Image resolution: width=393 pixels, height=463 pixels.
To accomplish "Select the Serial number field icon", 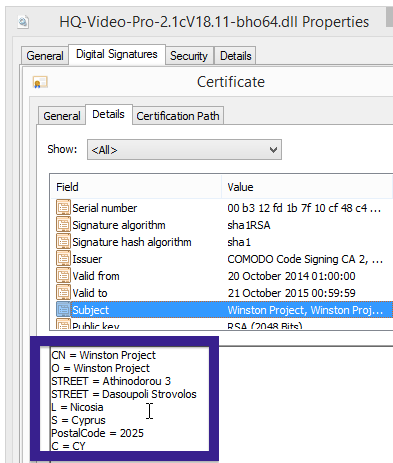I will click(x=63, y=207).
